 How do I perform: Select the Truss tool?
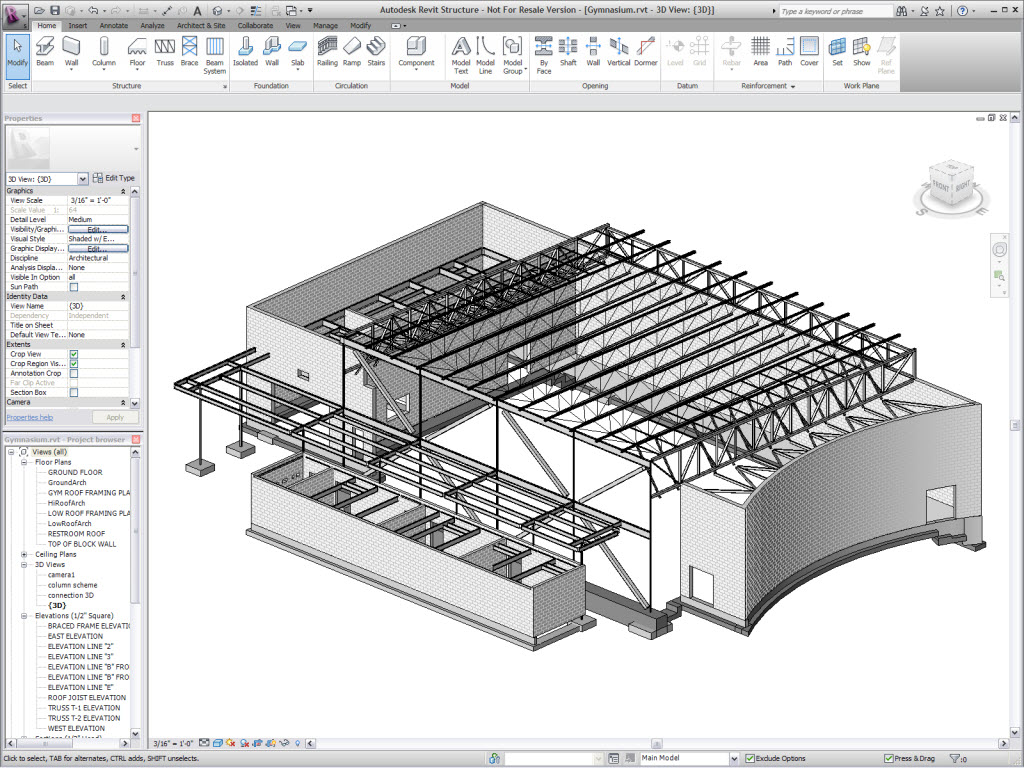(165, 50)
